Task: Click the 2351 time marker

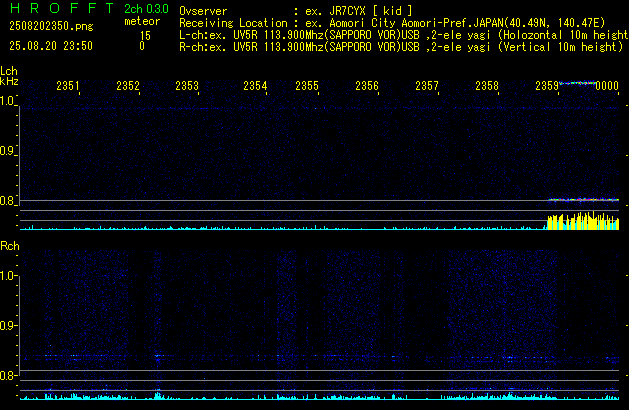Action: coord(68,86)
